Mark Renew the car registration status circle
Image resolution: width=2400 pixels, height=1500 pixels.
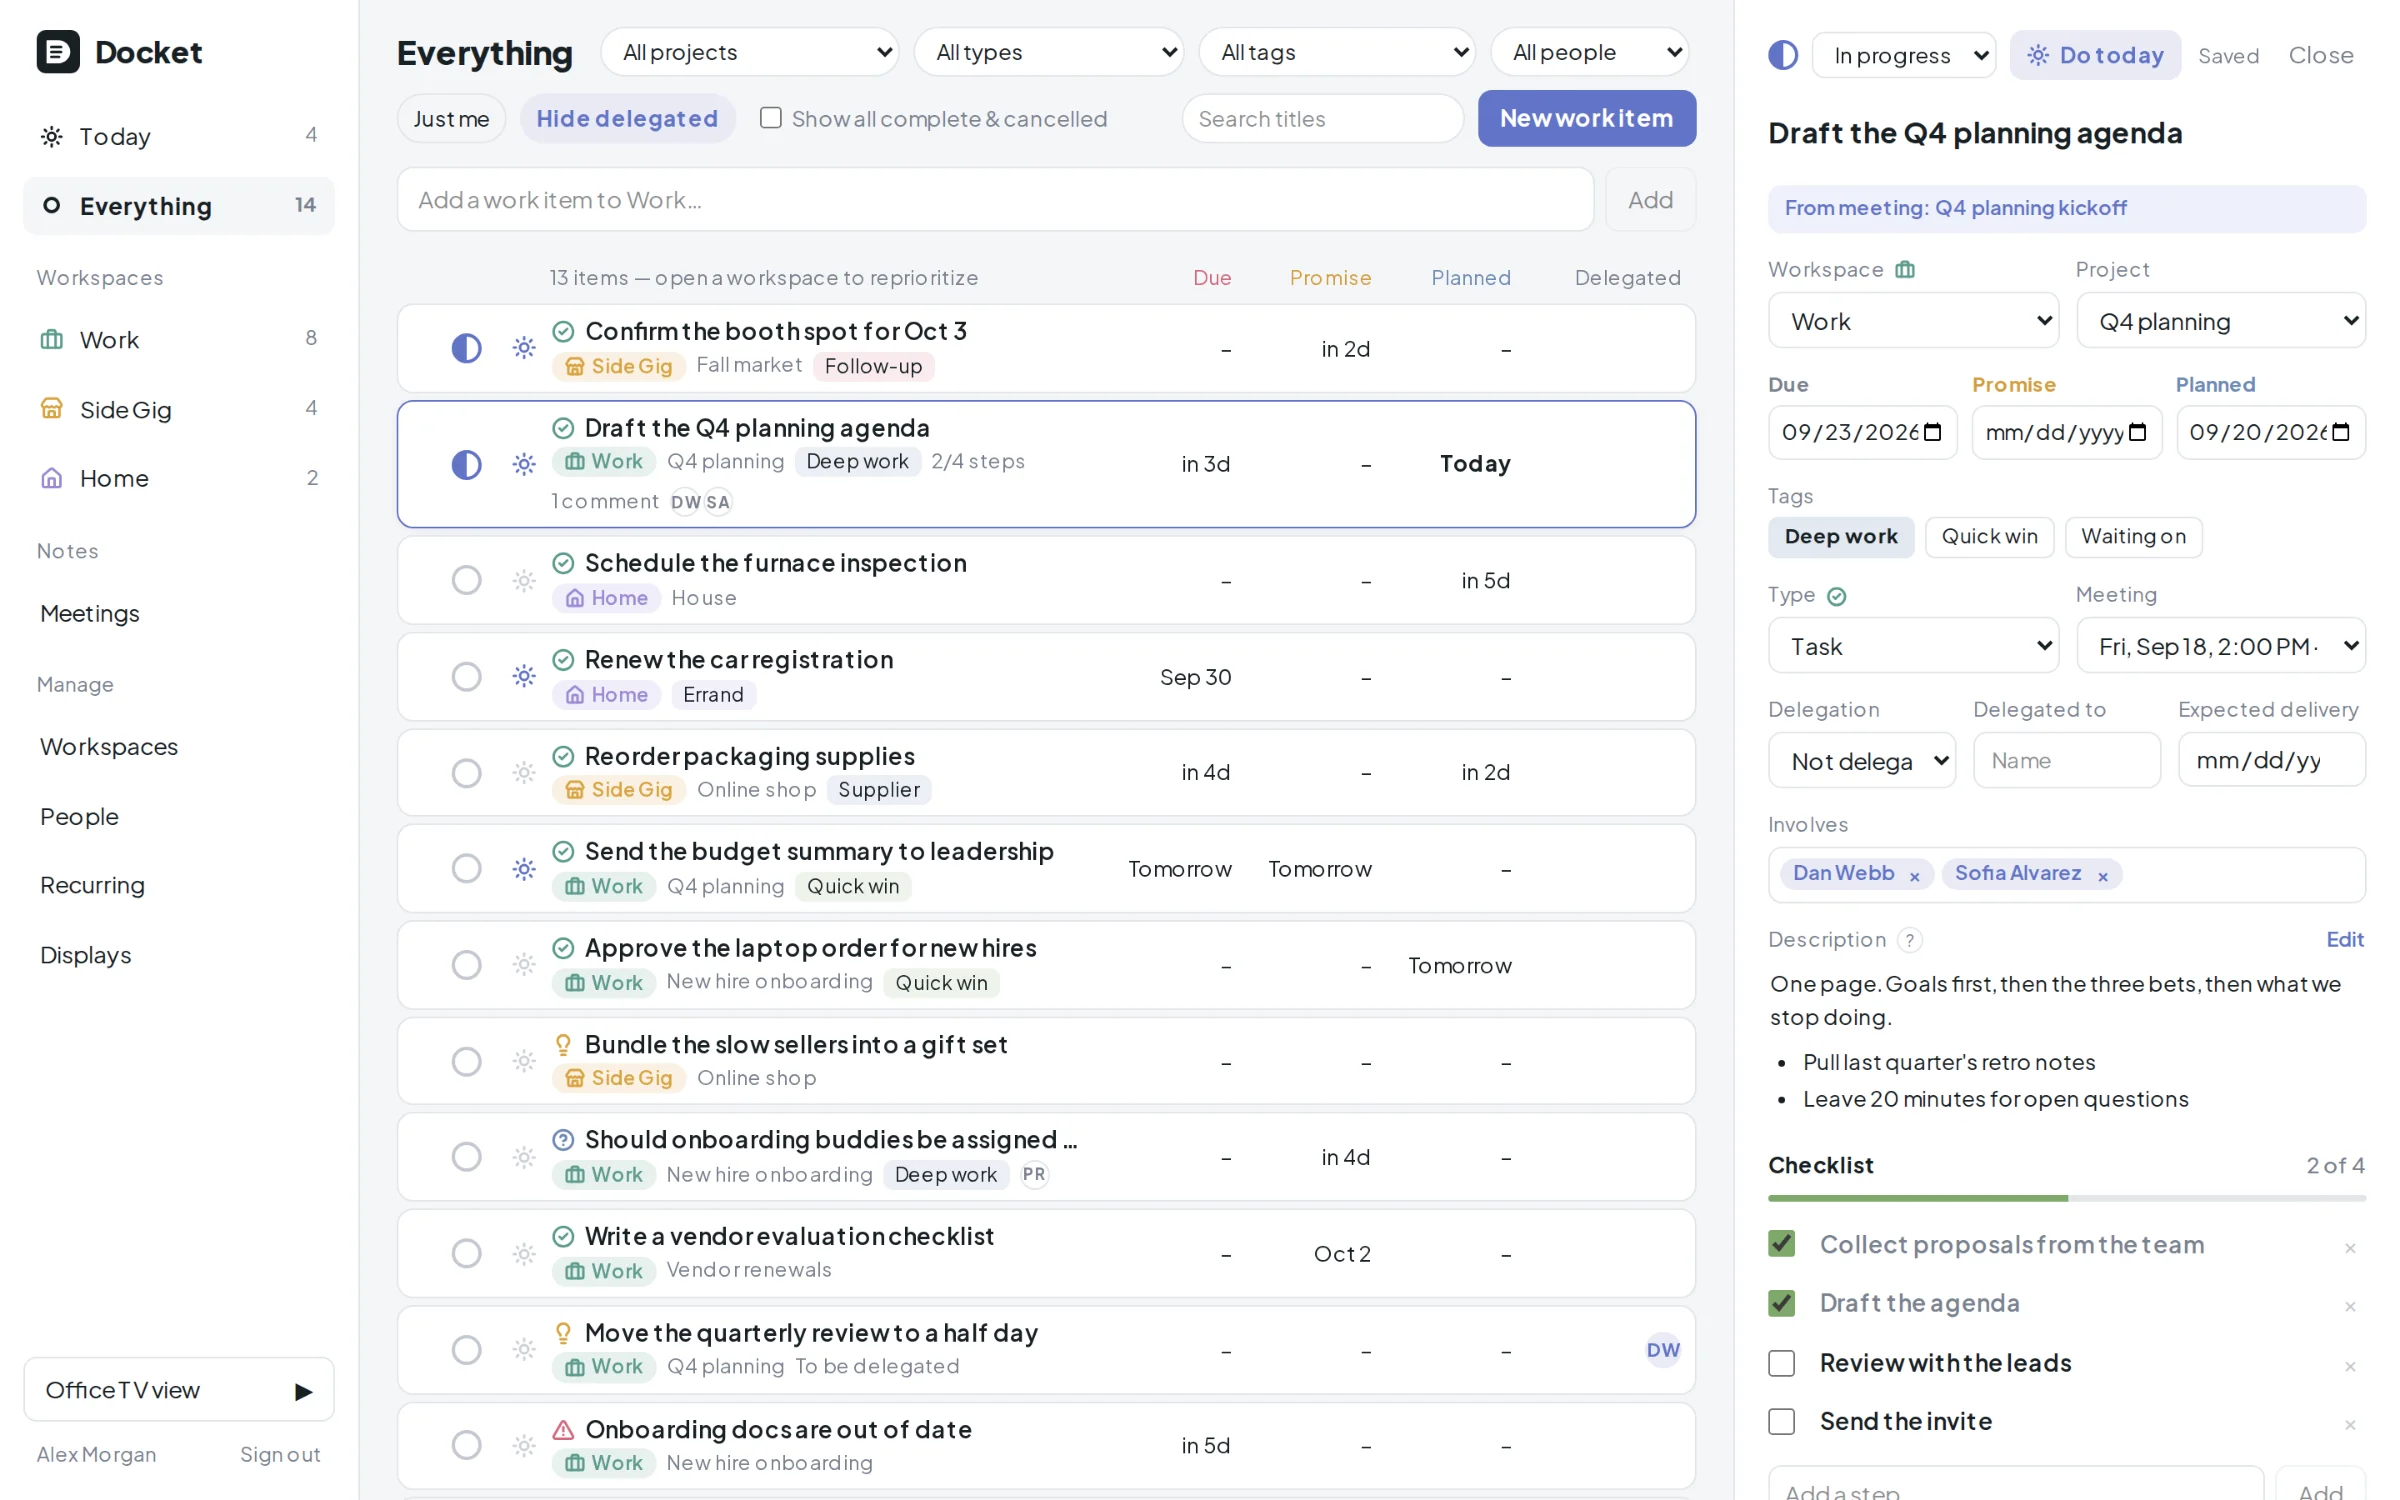tap(466, 677)
